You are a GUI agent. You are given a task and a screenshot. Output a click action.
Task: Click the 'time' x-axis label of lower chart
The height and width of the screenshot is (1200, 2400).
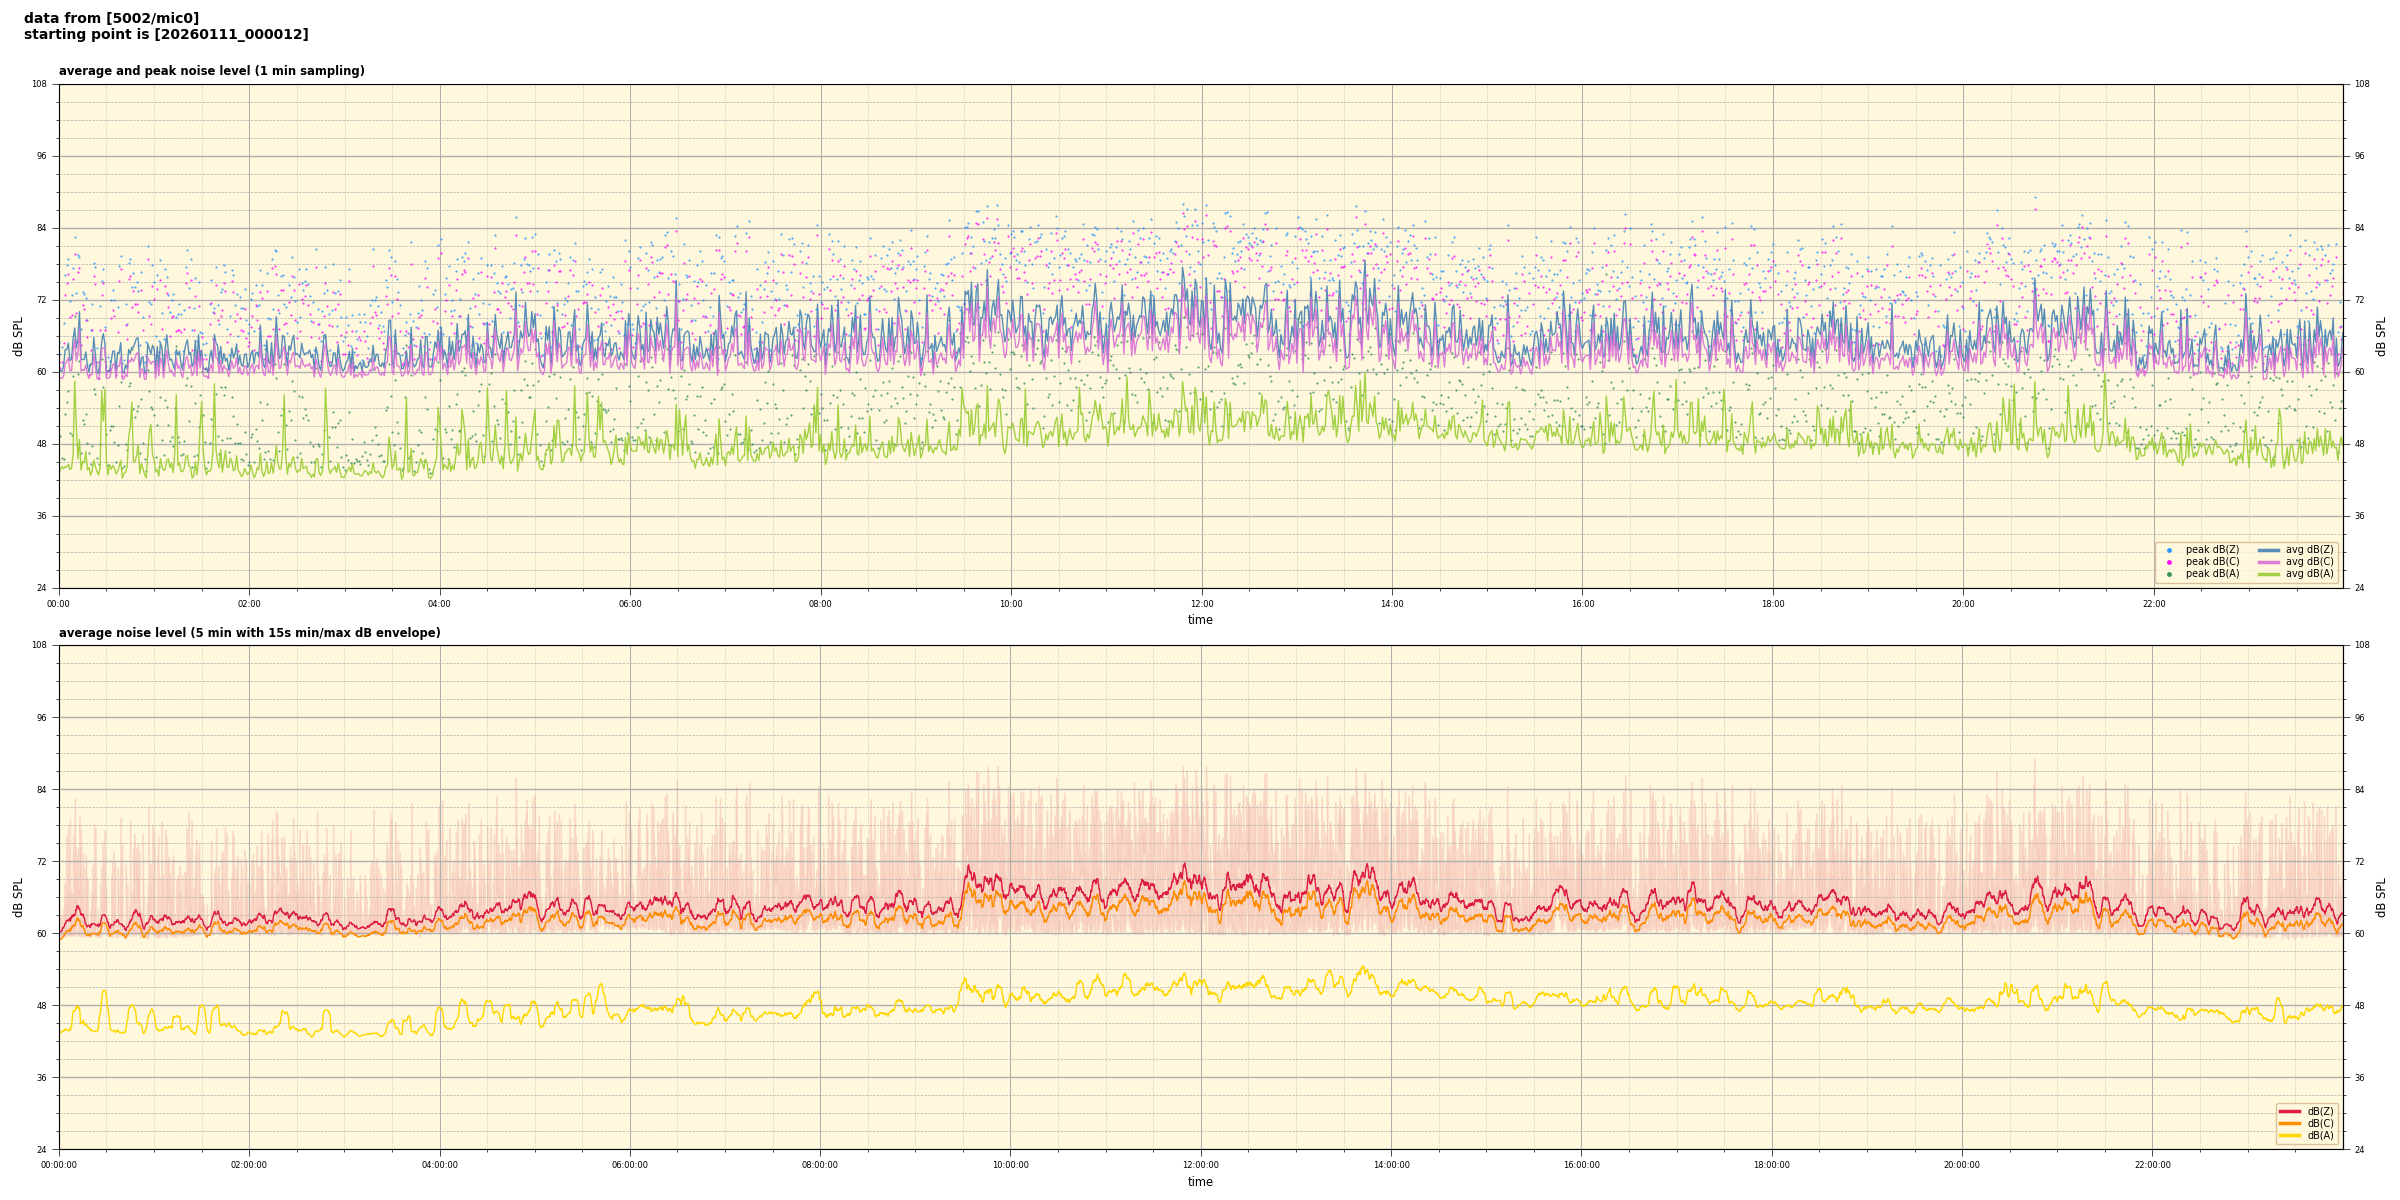[1200, 1182]
